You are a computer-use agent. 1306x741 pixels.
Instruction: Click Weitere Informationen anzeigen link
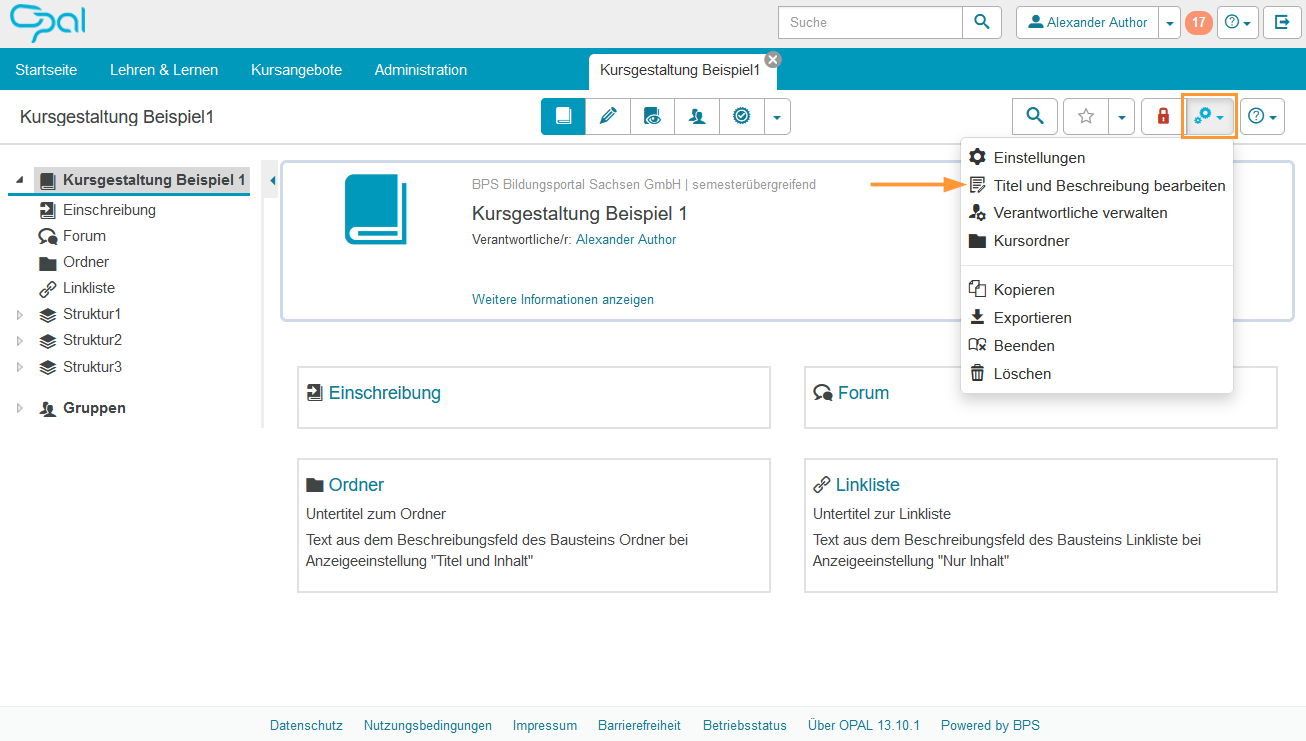click(x=563, y=299)
